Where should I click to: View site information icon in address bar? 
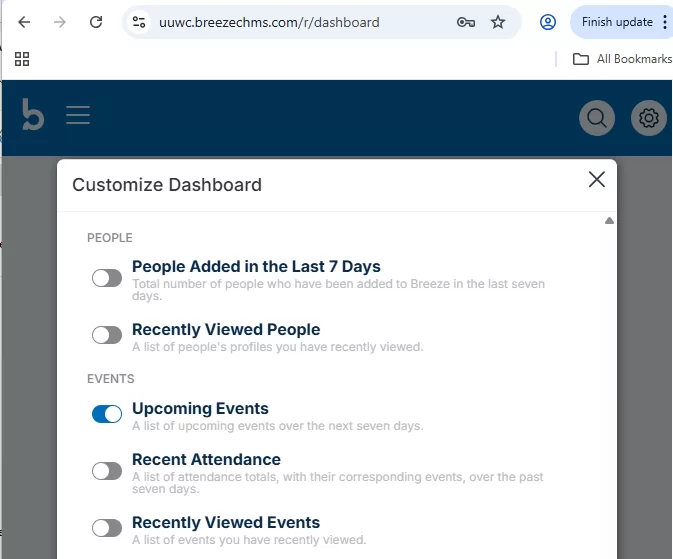click(139, 22)
